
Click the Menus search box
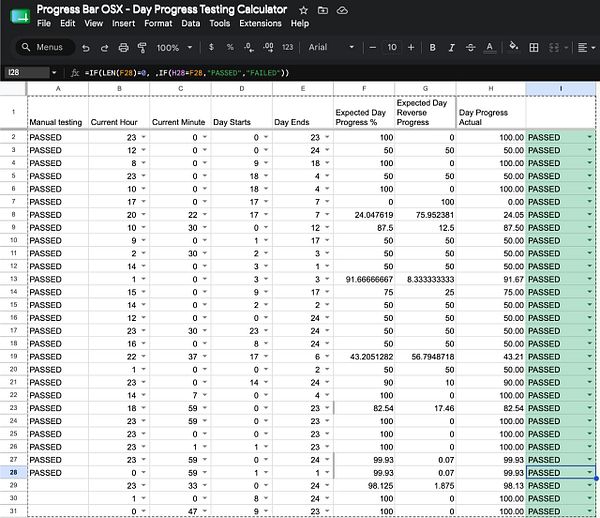pyautogui.click(x=45, y=47)
